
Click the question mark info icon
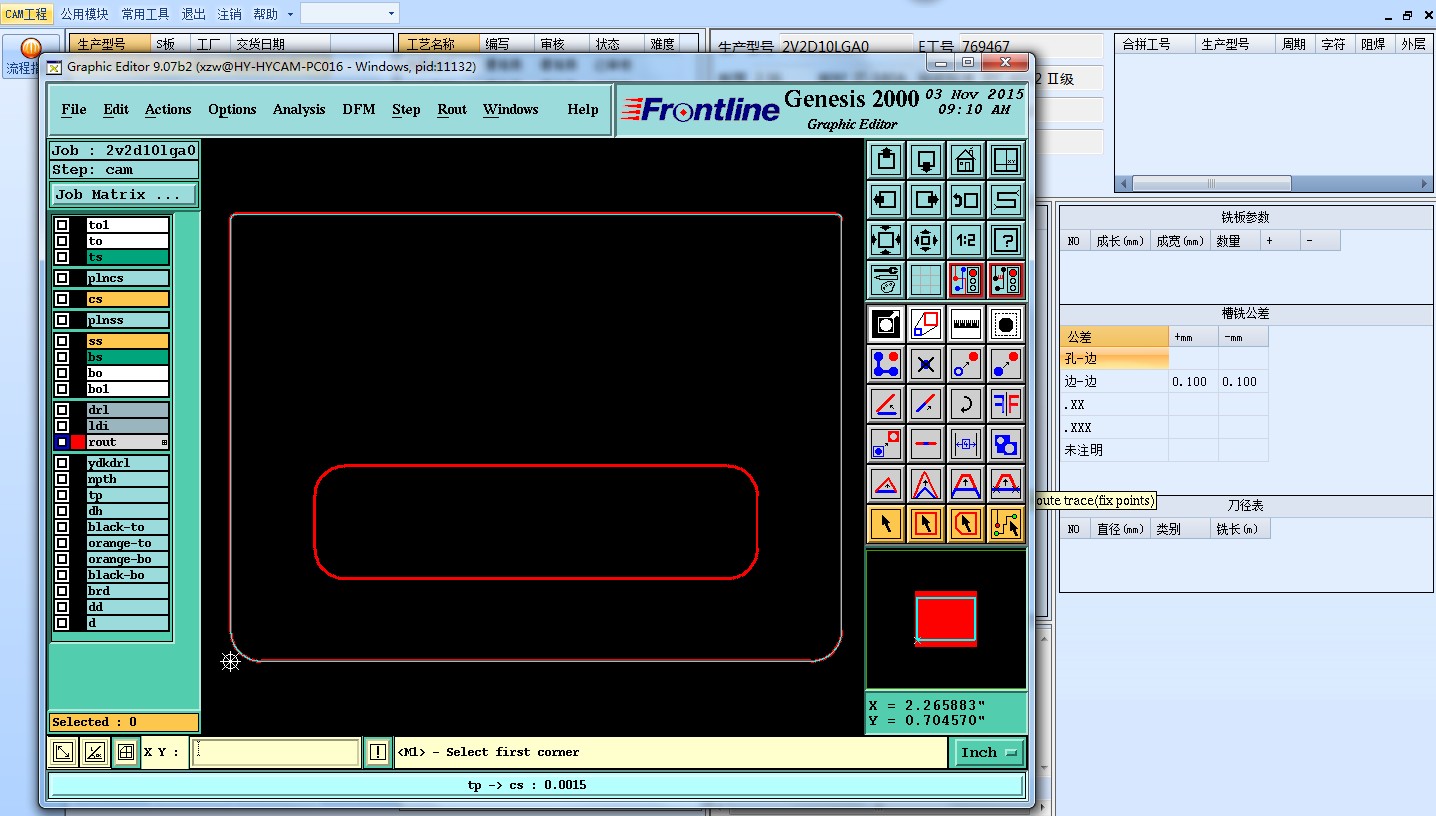tap(1005, 240)
